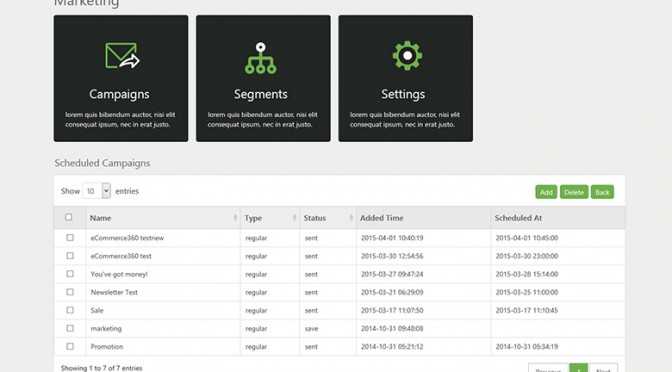Click 'regular' type in Promotion row
Image resolution: width=672 pixels, height=372 pixels.
(x=256, y=347)
